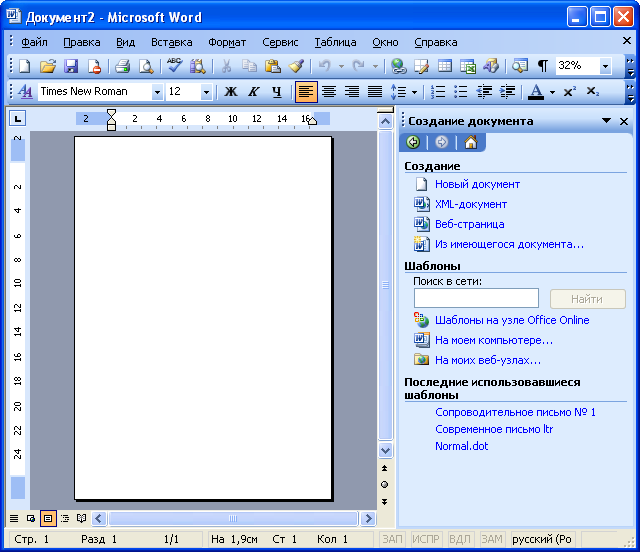Toggle italic К formatting
This screenshot has width=640, height=552.
coord(253,91)
